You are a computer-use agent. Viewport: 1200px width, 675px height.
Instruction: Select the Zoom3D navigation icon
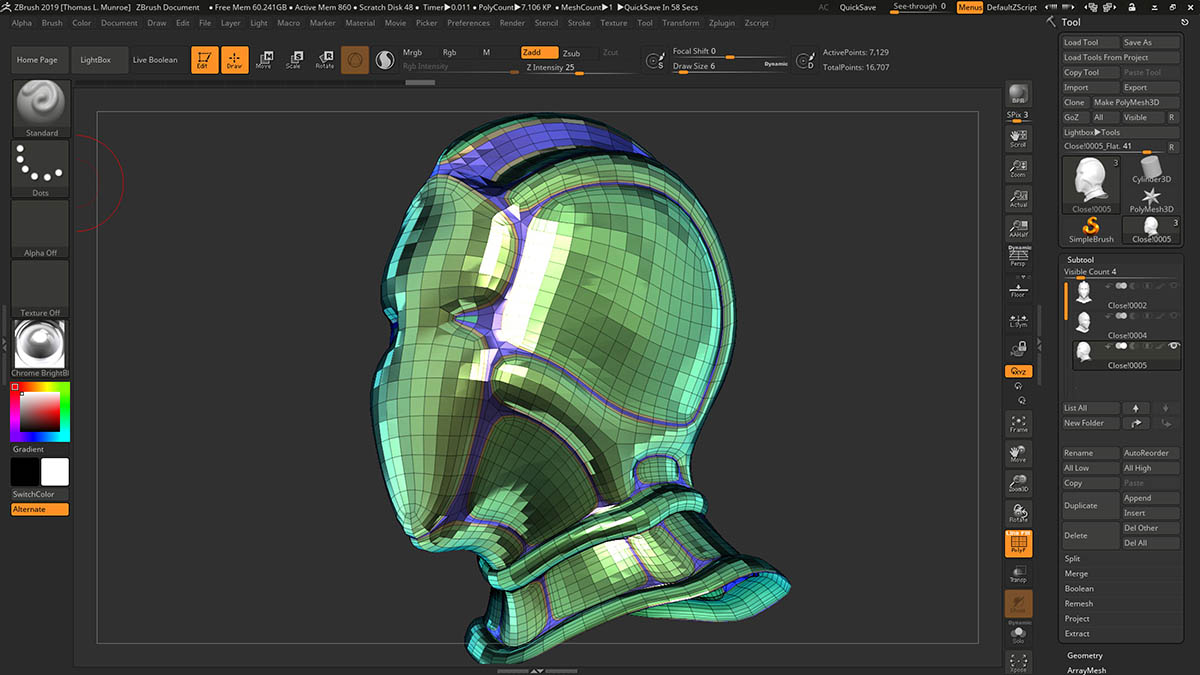pos(1018,482)
